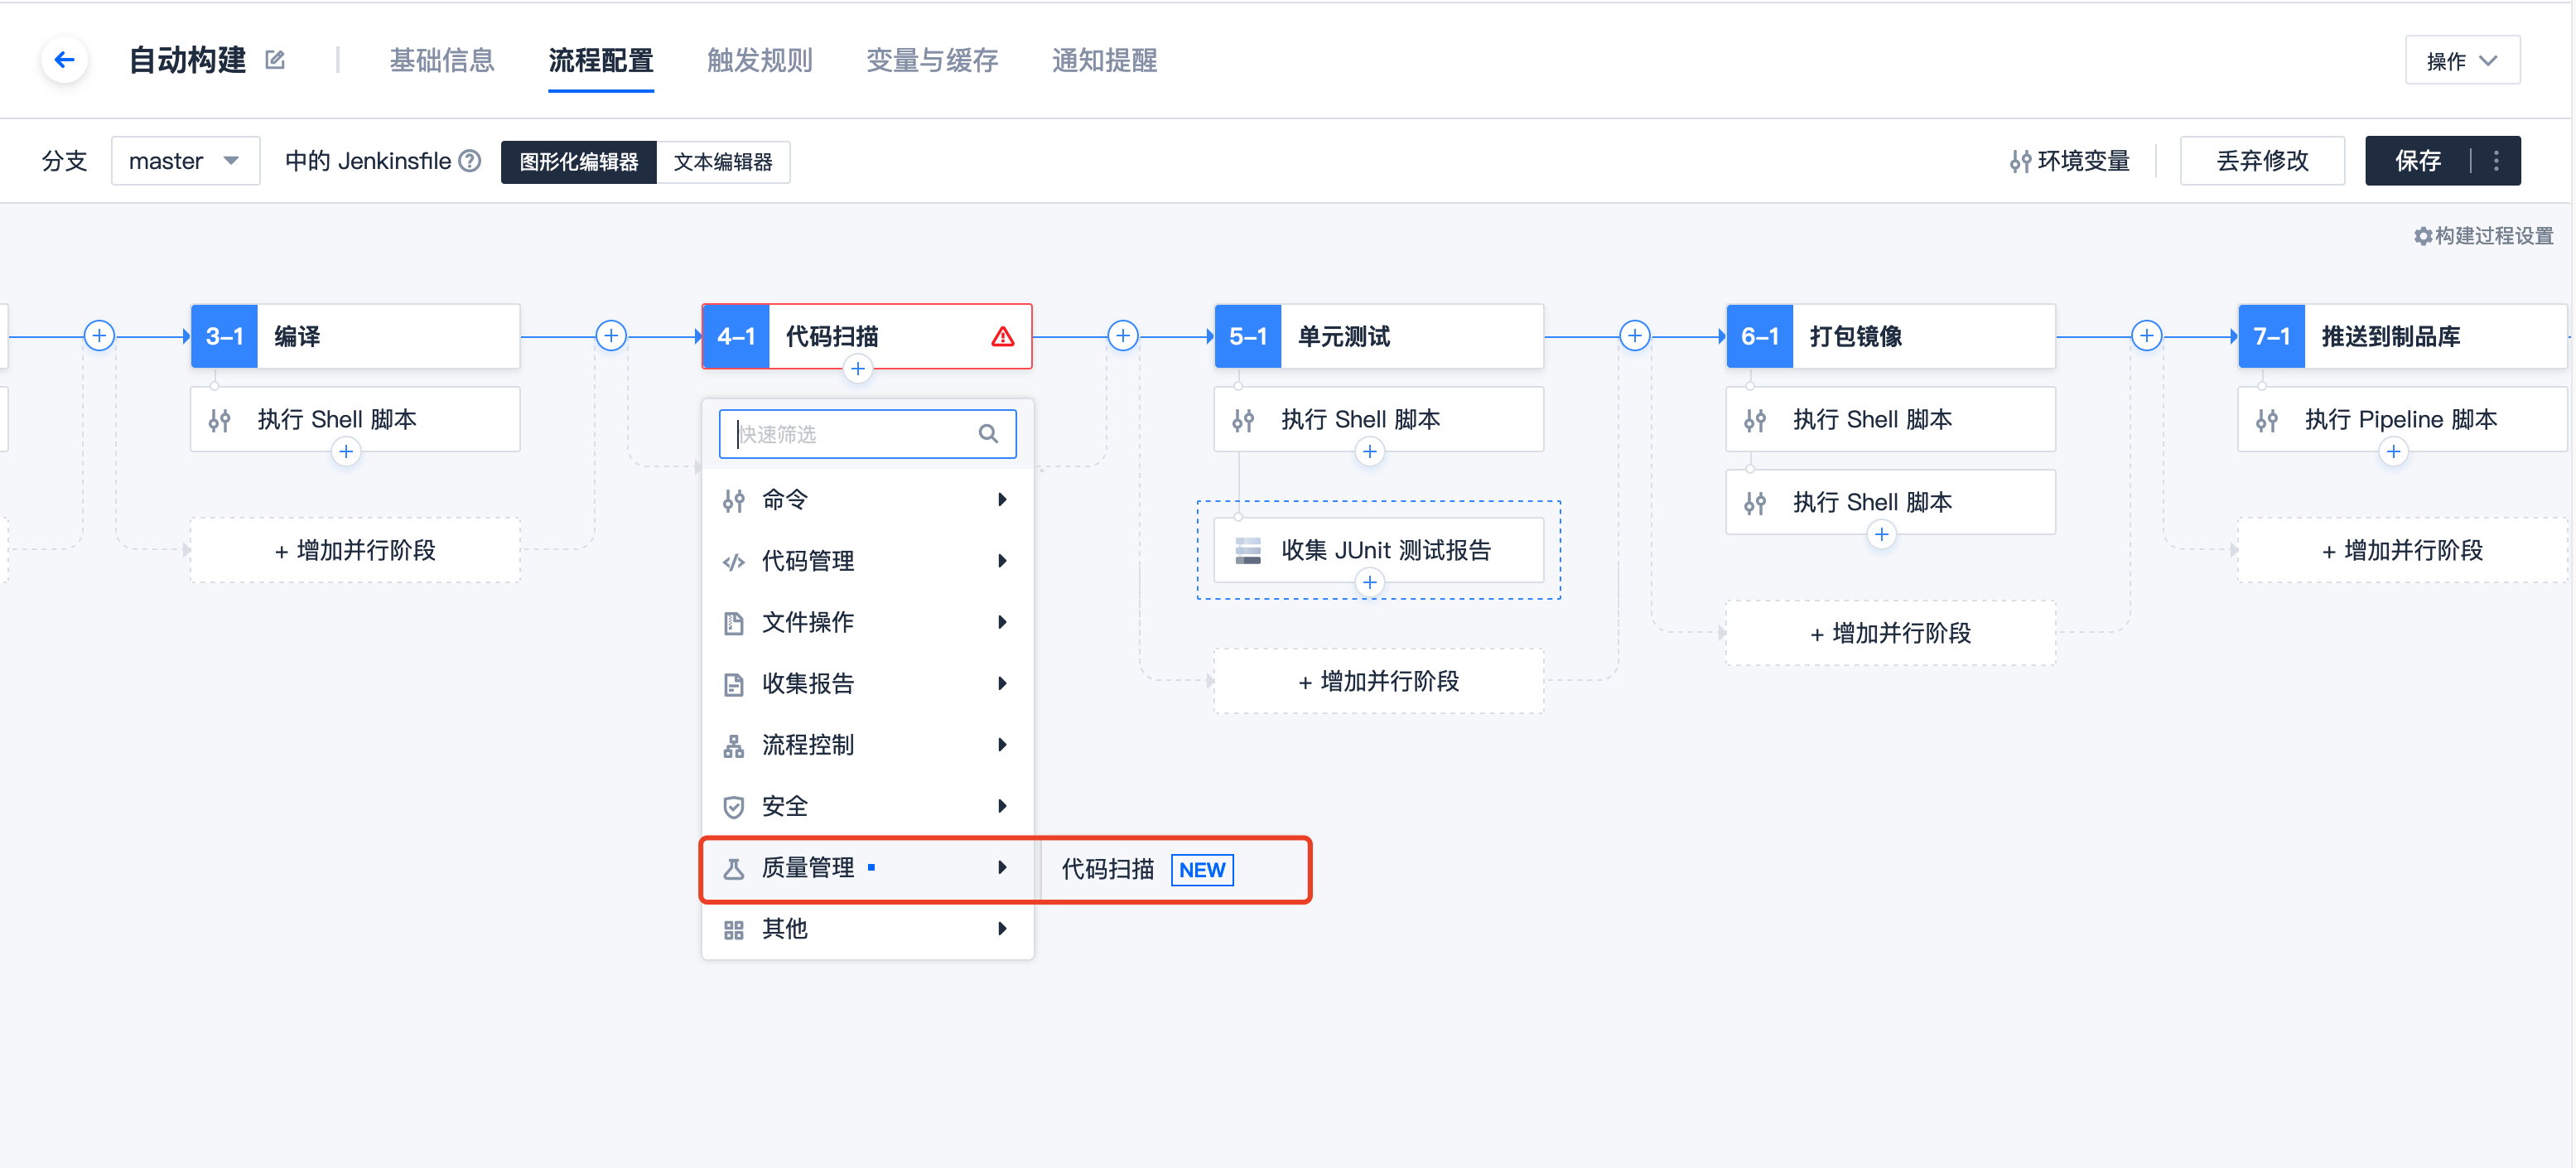Open Jenkinsfile help question mark icon
Screen dimensions: 2576x1168
point(470,161)
